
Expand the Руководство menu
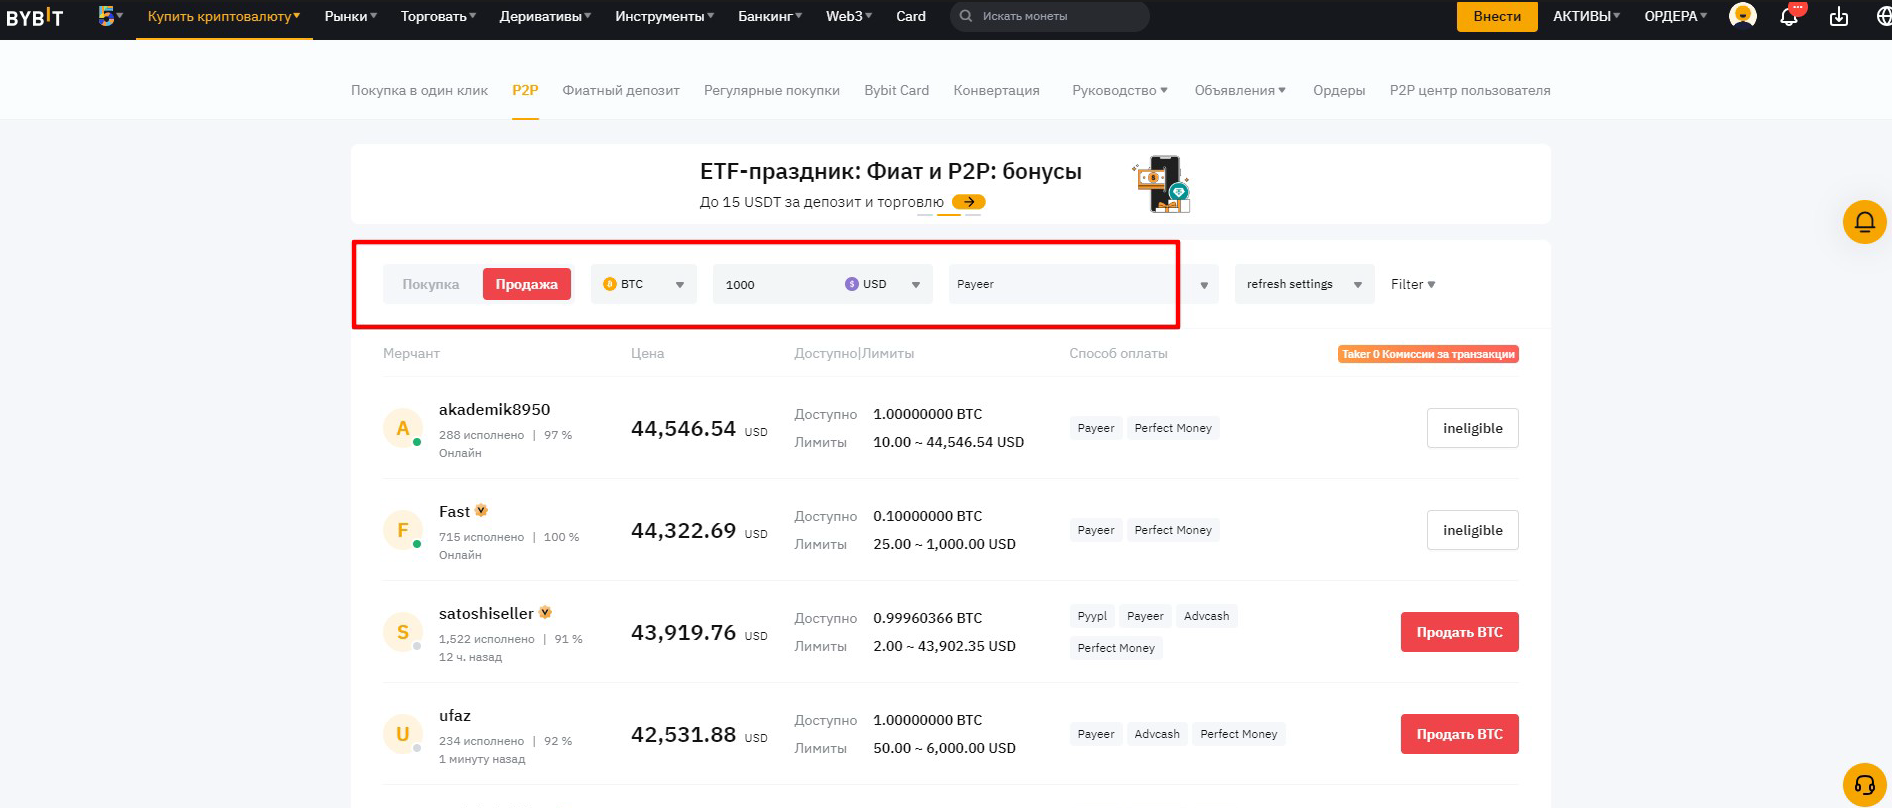point(1120,90)
